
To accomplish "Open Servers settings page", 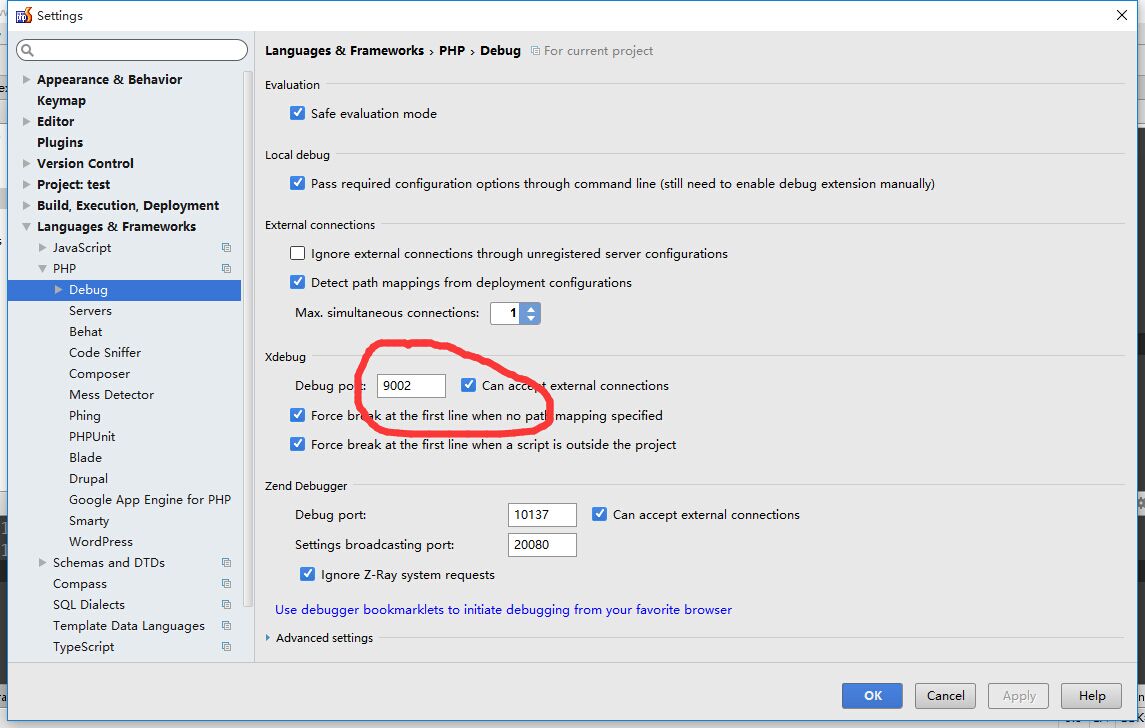I will [x=91, y=311].
